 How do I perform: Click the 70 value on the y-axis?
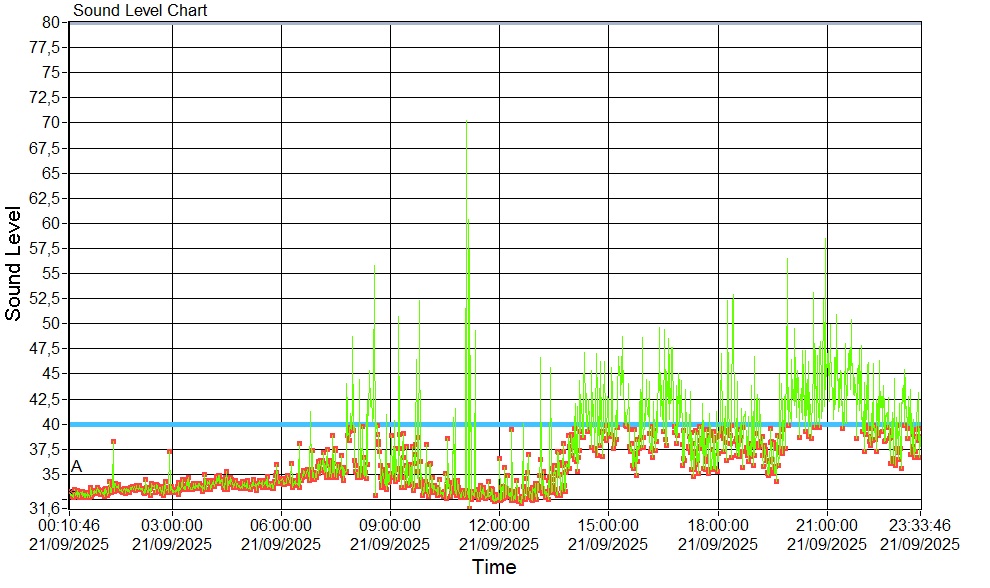[x=52, y=123]
